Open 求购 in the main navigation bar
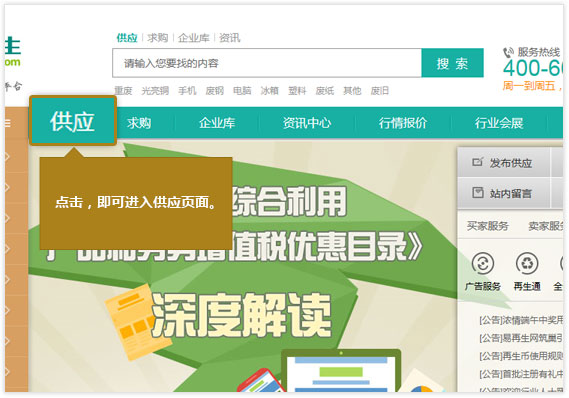The width and height of the screenshot is (569, 398). point(139,123)
